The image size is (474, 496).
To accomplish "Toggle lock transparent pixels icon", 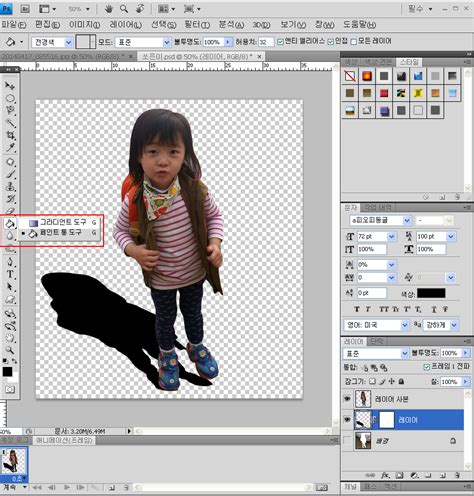I will tap(372, 381).
